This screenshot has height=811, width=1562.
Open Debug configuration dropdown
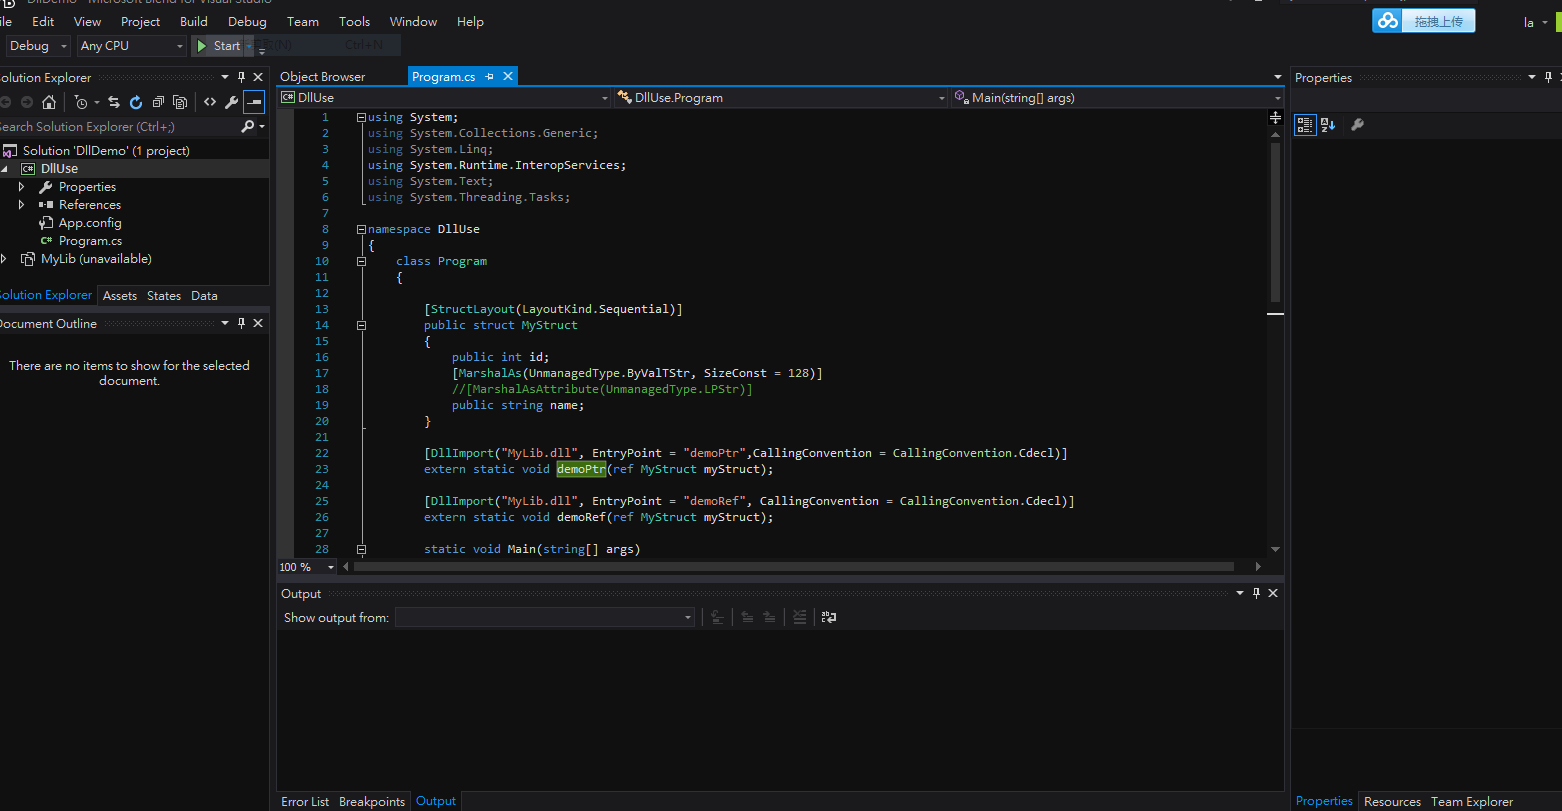pyautogui.click(x=39, y=46)
